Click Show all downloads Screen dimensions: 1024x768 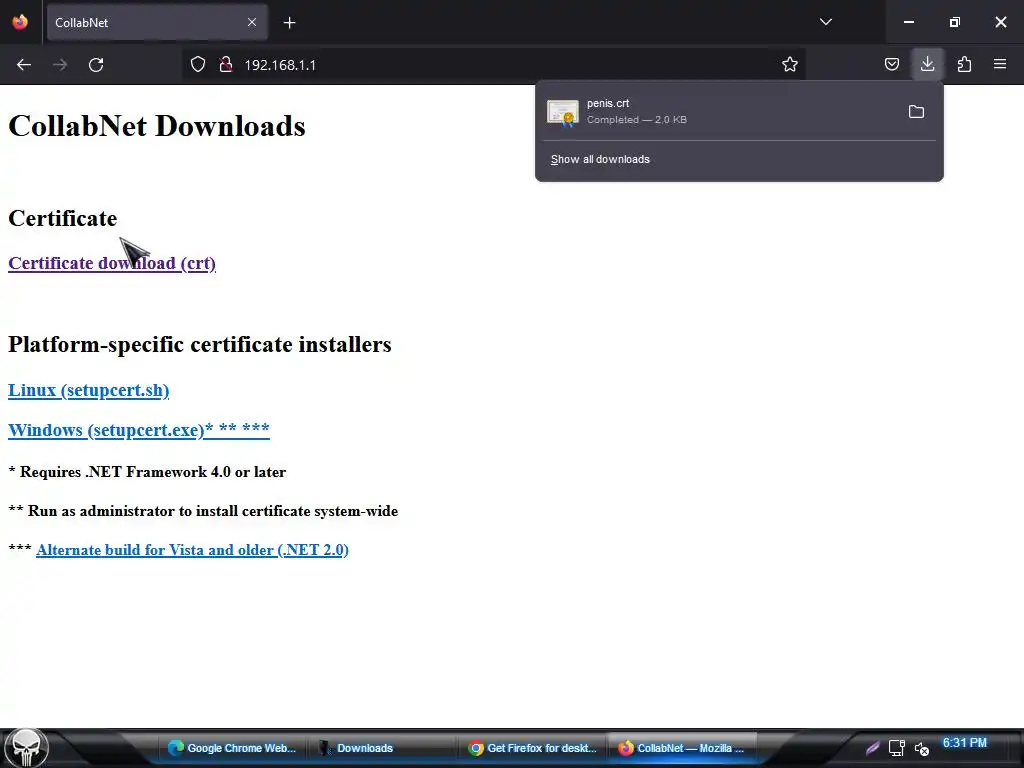[x=600, y=159]
